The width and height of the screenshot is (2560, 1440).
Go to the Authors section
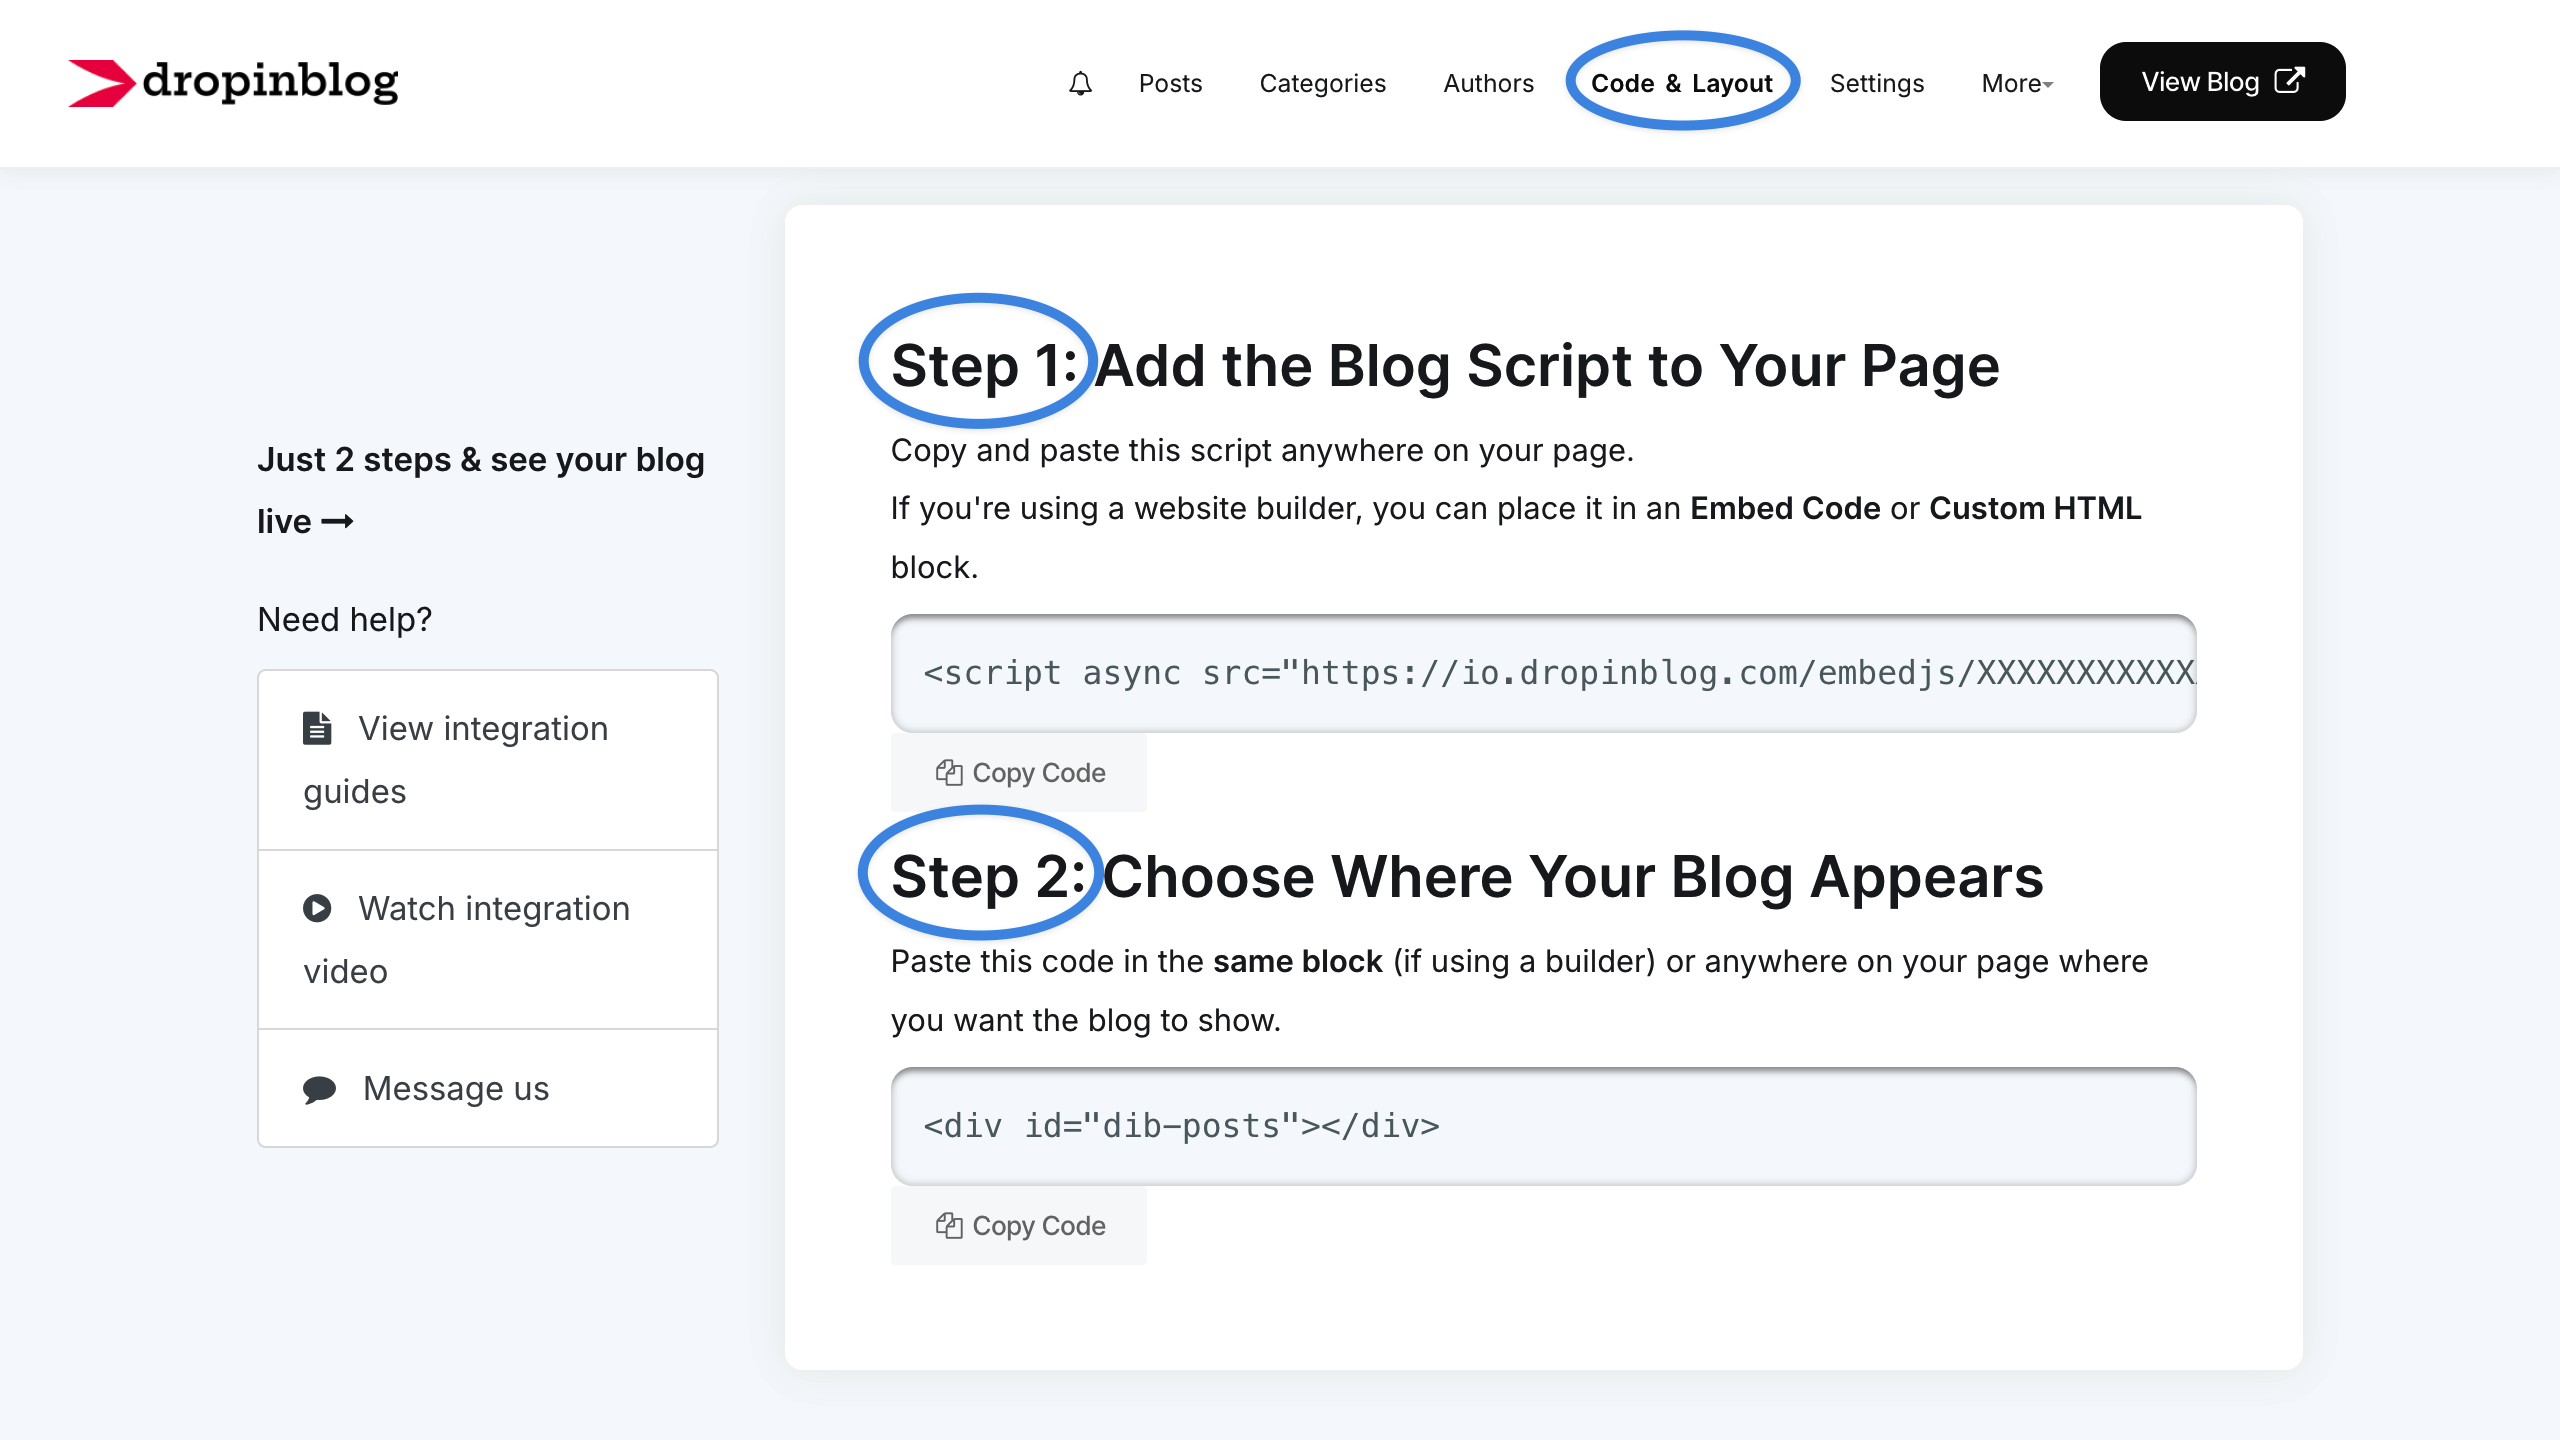[x=1488, y=83]
